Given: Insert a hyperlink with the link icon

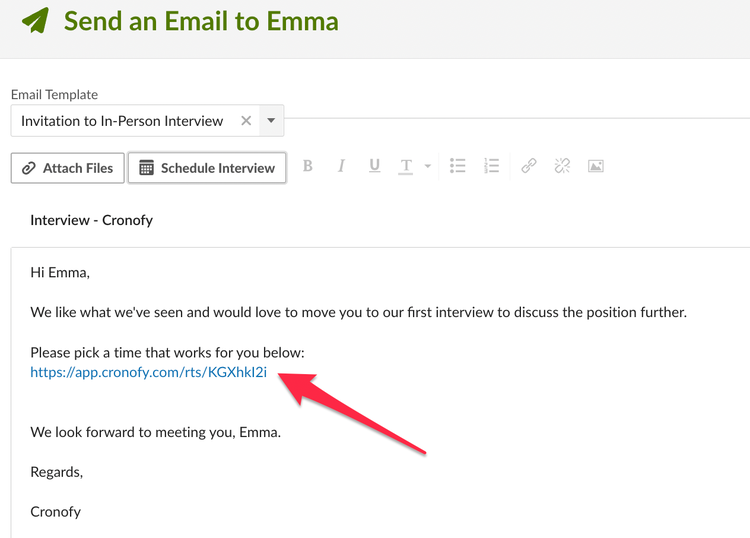Looking at the screenshot, I should (x=529, y=166).
